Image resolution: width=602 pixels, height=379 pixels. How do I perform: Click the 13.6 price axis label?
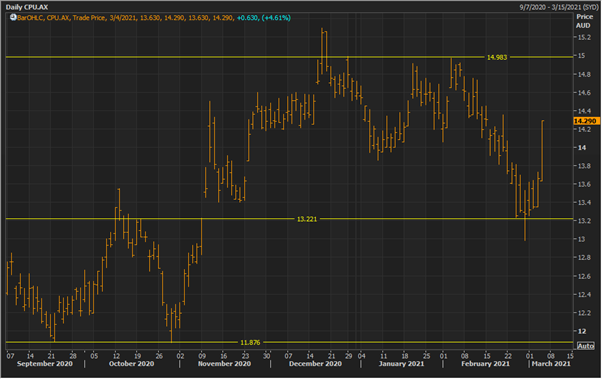pyautogui.click(x=584, y=184)
